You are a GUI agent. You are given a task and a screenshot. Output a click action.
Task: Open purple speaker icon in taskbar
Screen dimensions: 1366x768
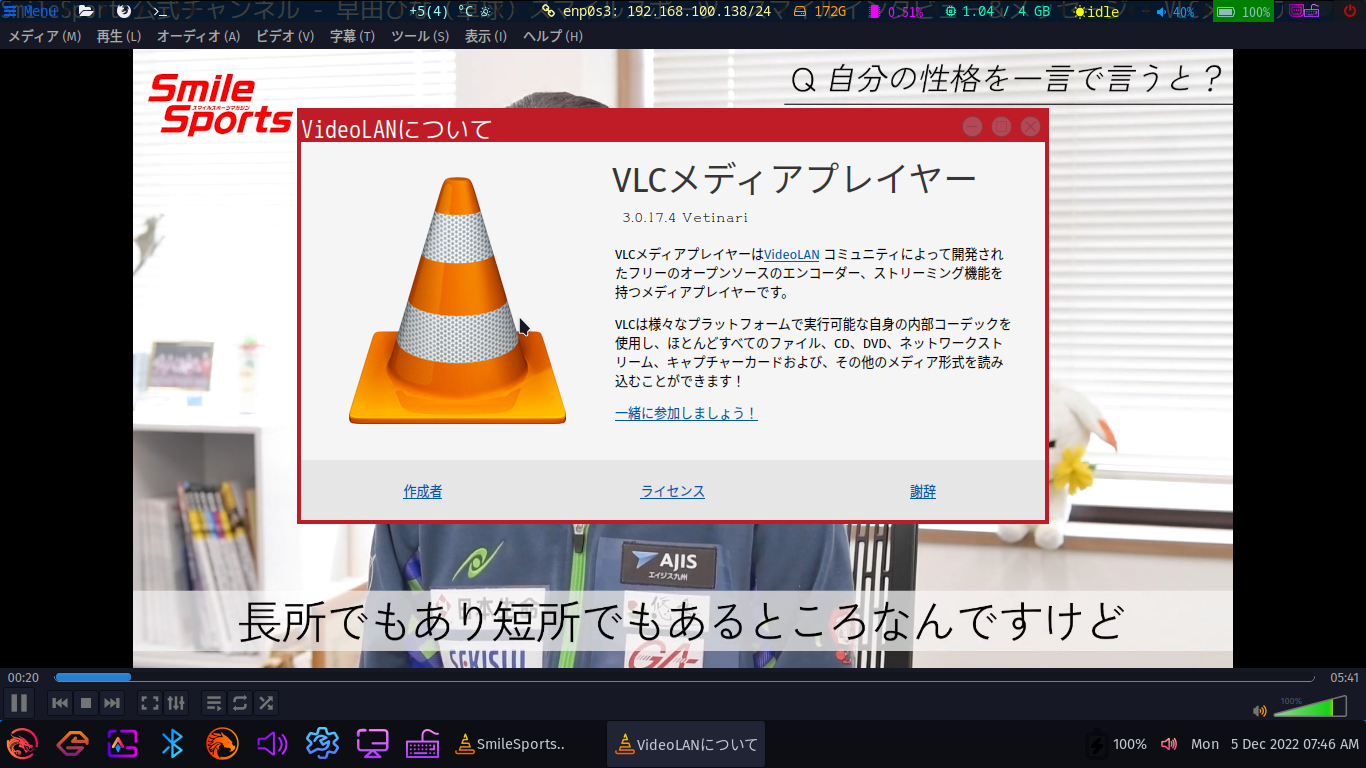[x=272, y=744]
